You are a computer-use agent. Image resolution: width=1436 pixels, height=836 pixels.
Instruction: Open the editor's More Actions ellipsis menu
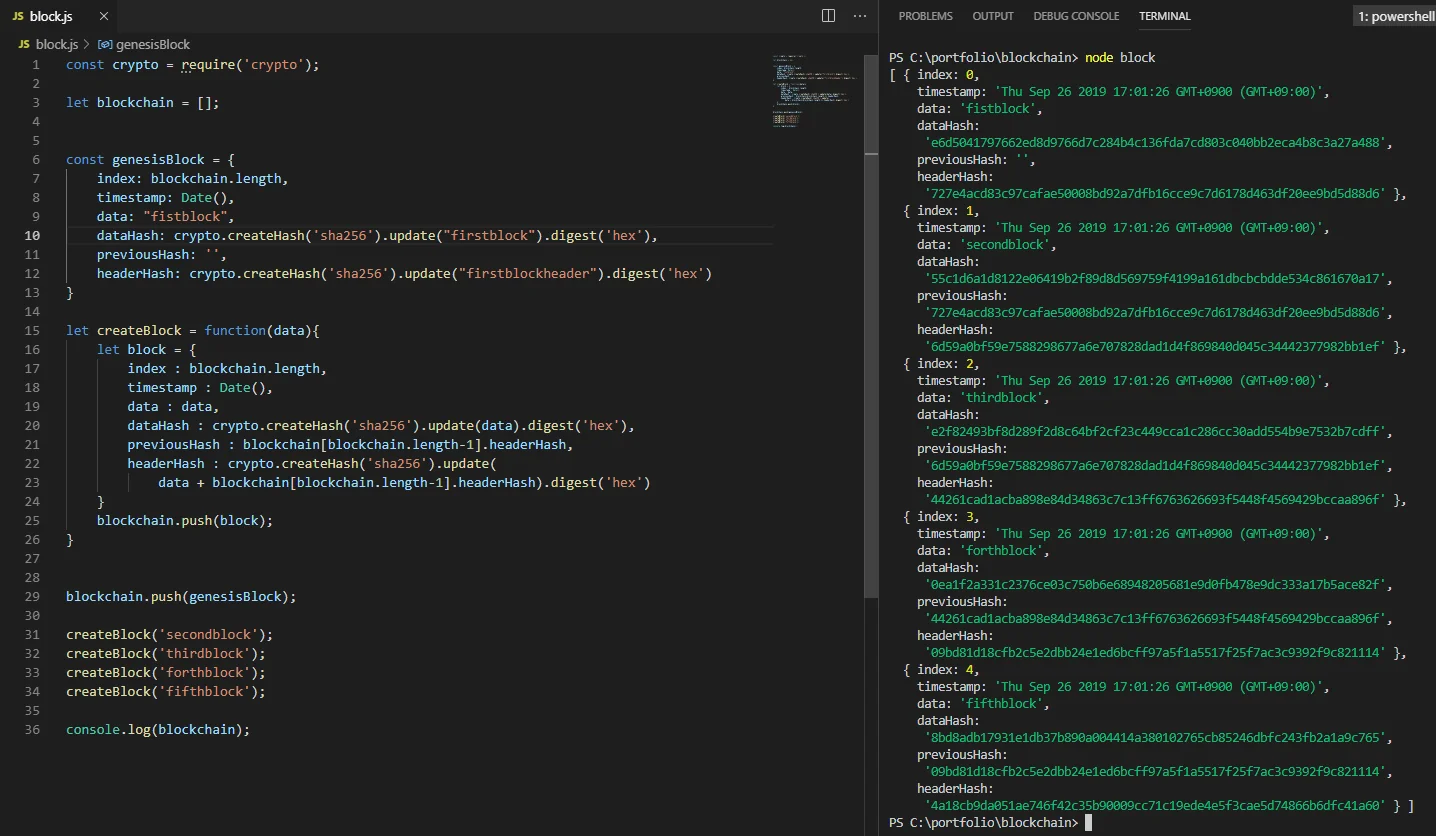(x=860, y=16)
